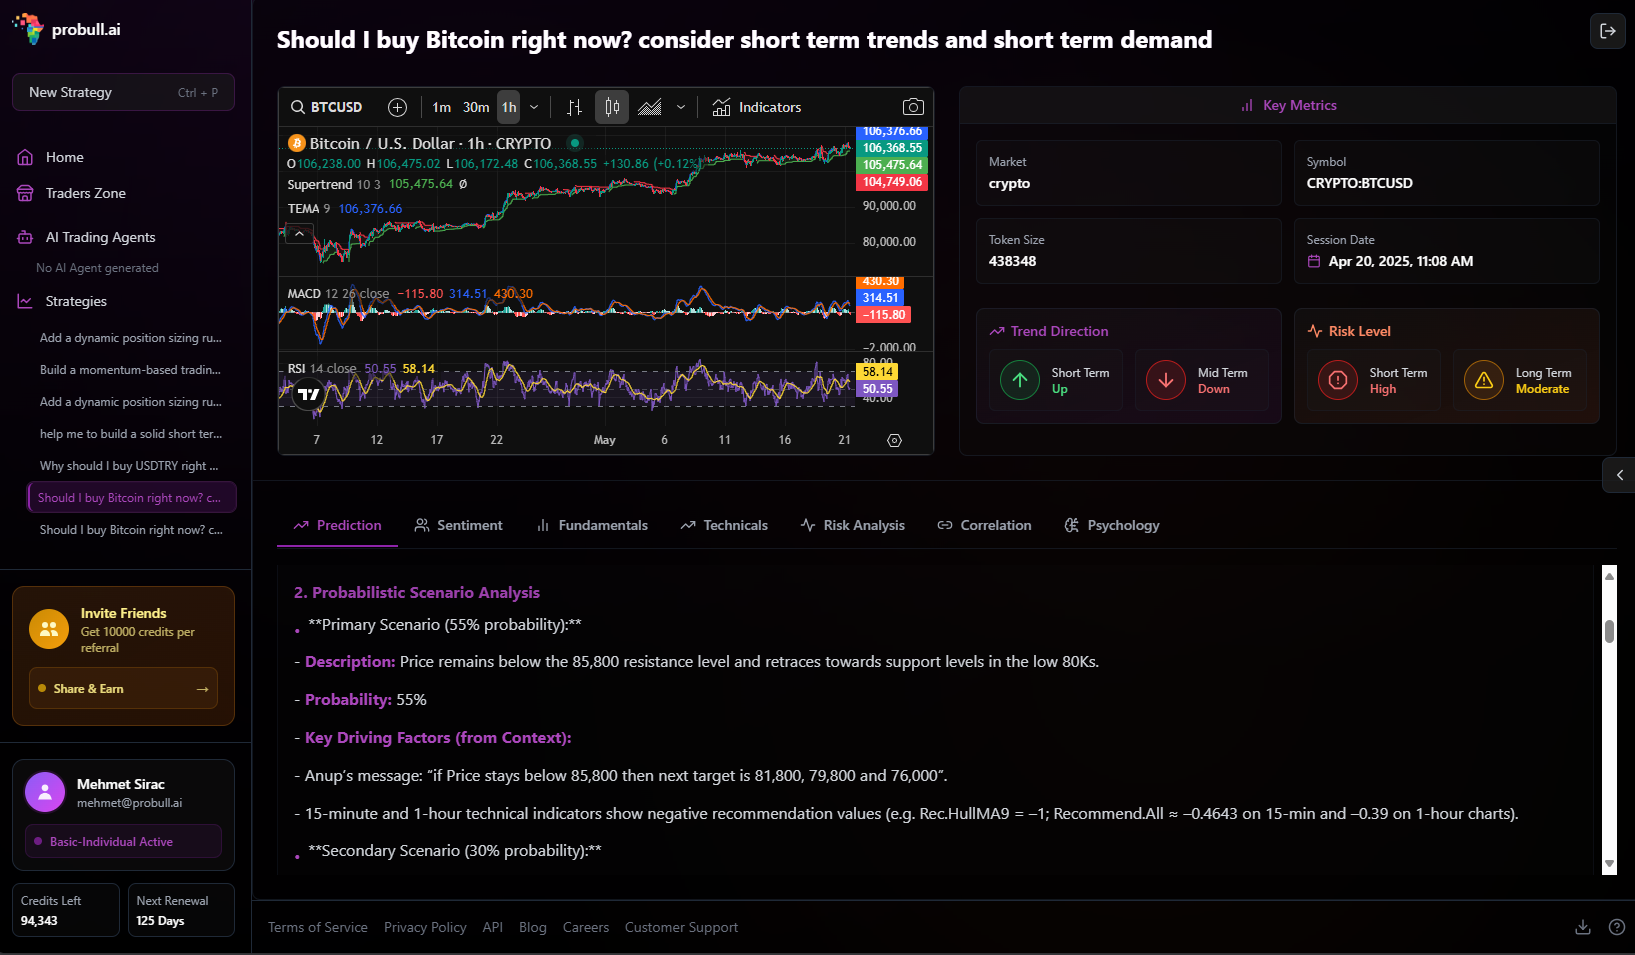Click the log out icon top right
This screenshot has height=955, width=1635.
(x=1608, y=31)
